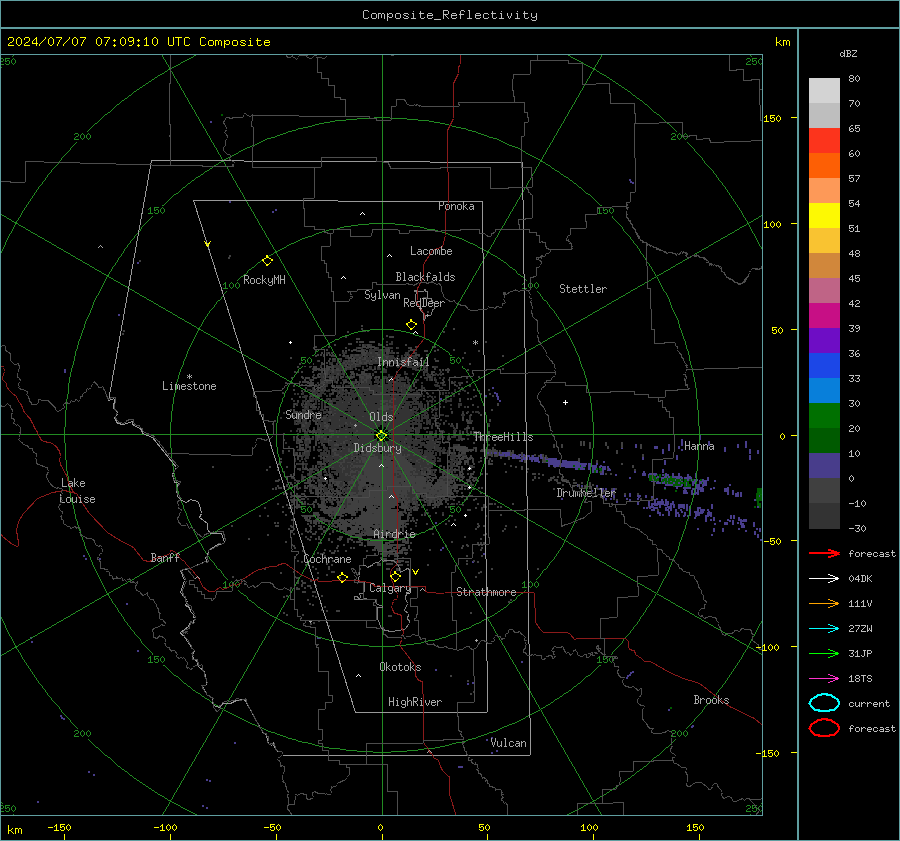
Task: Select the Sundre label
Action: (x=303, y=414)
